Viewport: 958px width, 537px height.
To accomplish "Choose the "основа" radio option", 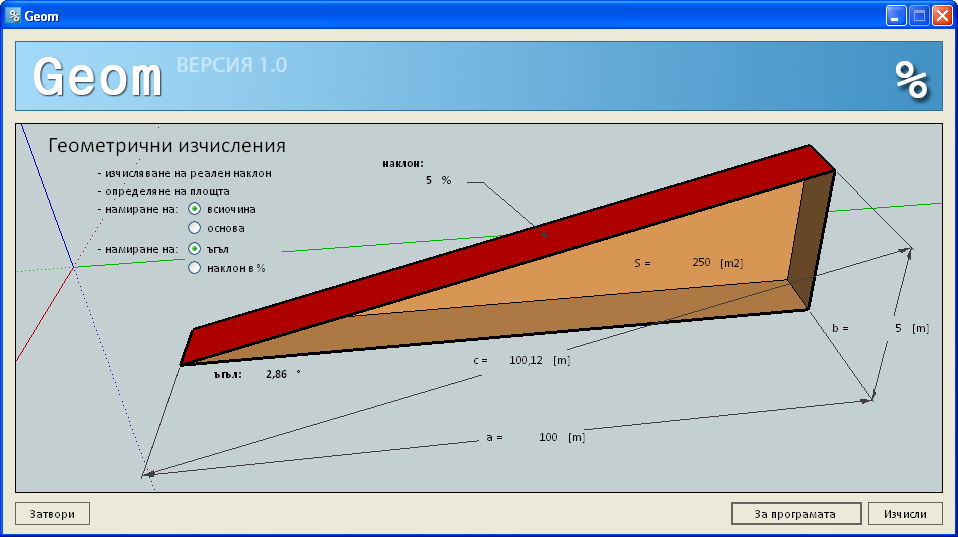I will point(195,228).
